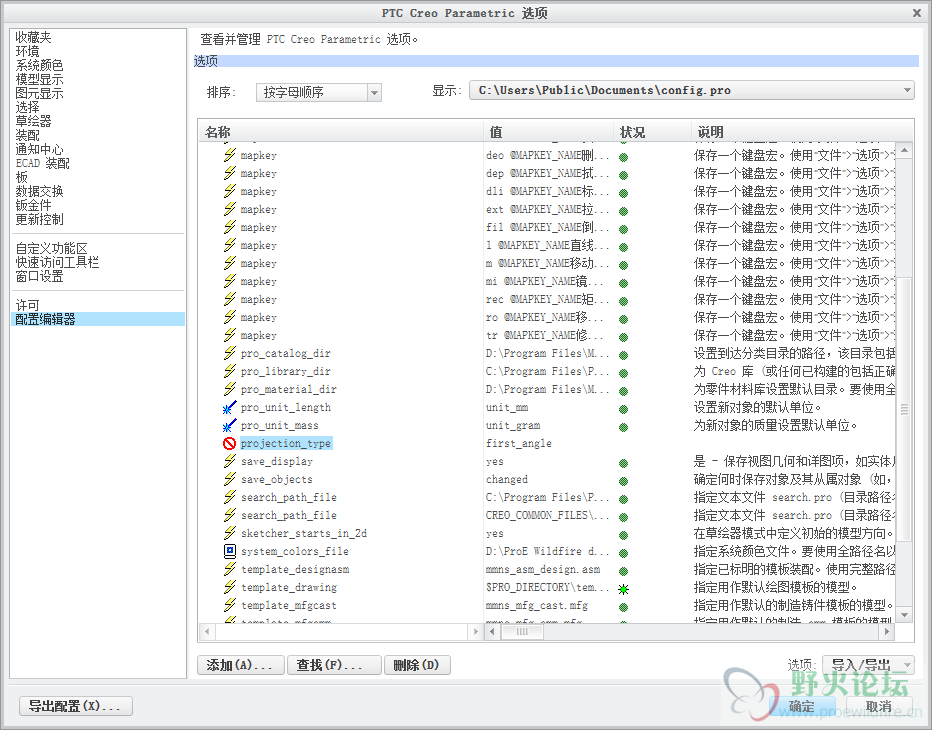The height and width of the screenshot is (730, 932).
Task: Click the lightning icon of mapkey with value rec
Action: pyautogui.click(x=229, y=299)
